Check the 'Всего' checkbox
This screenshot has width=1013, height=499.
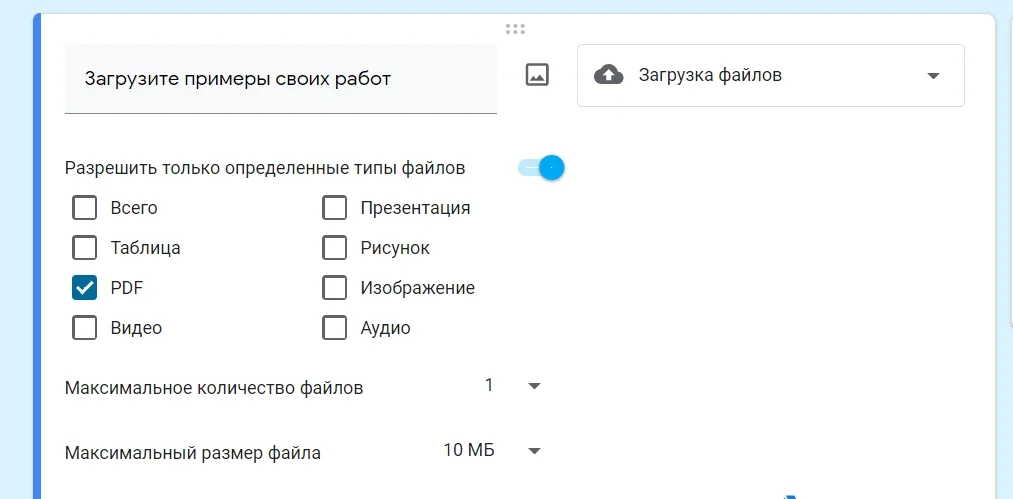85,208
